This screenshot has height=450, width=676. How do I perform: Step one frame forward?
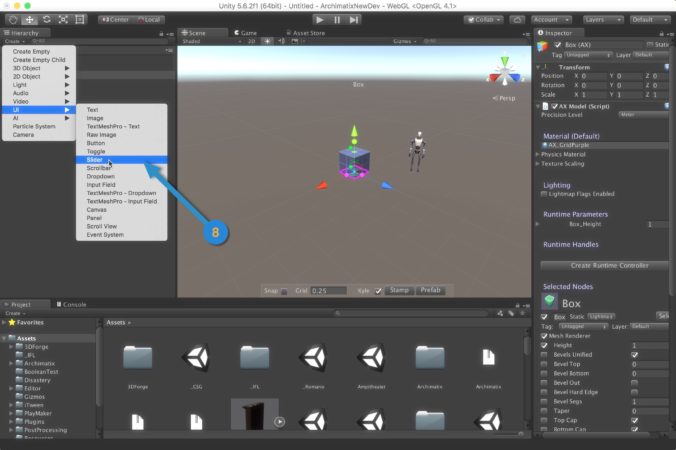point(354,20)
